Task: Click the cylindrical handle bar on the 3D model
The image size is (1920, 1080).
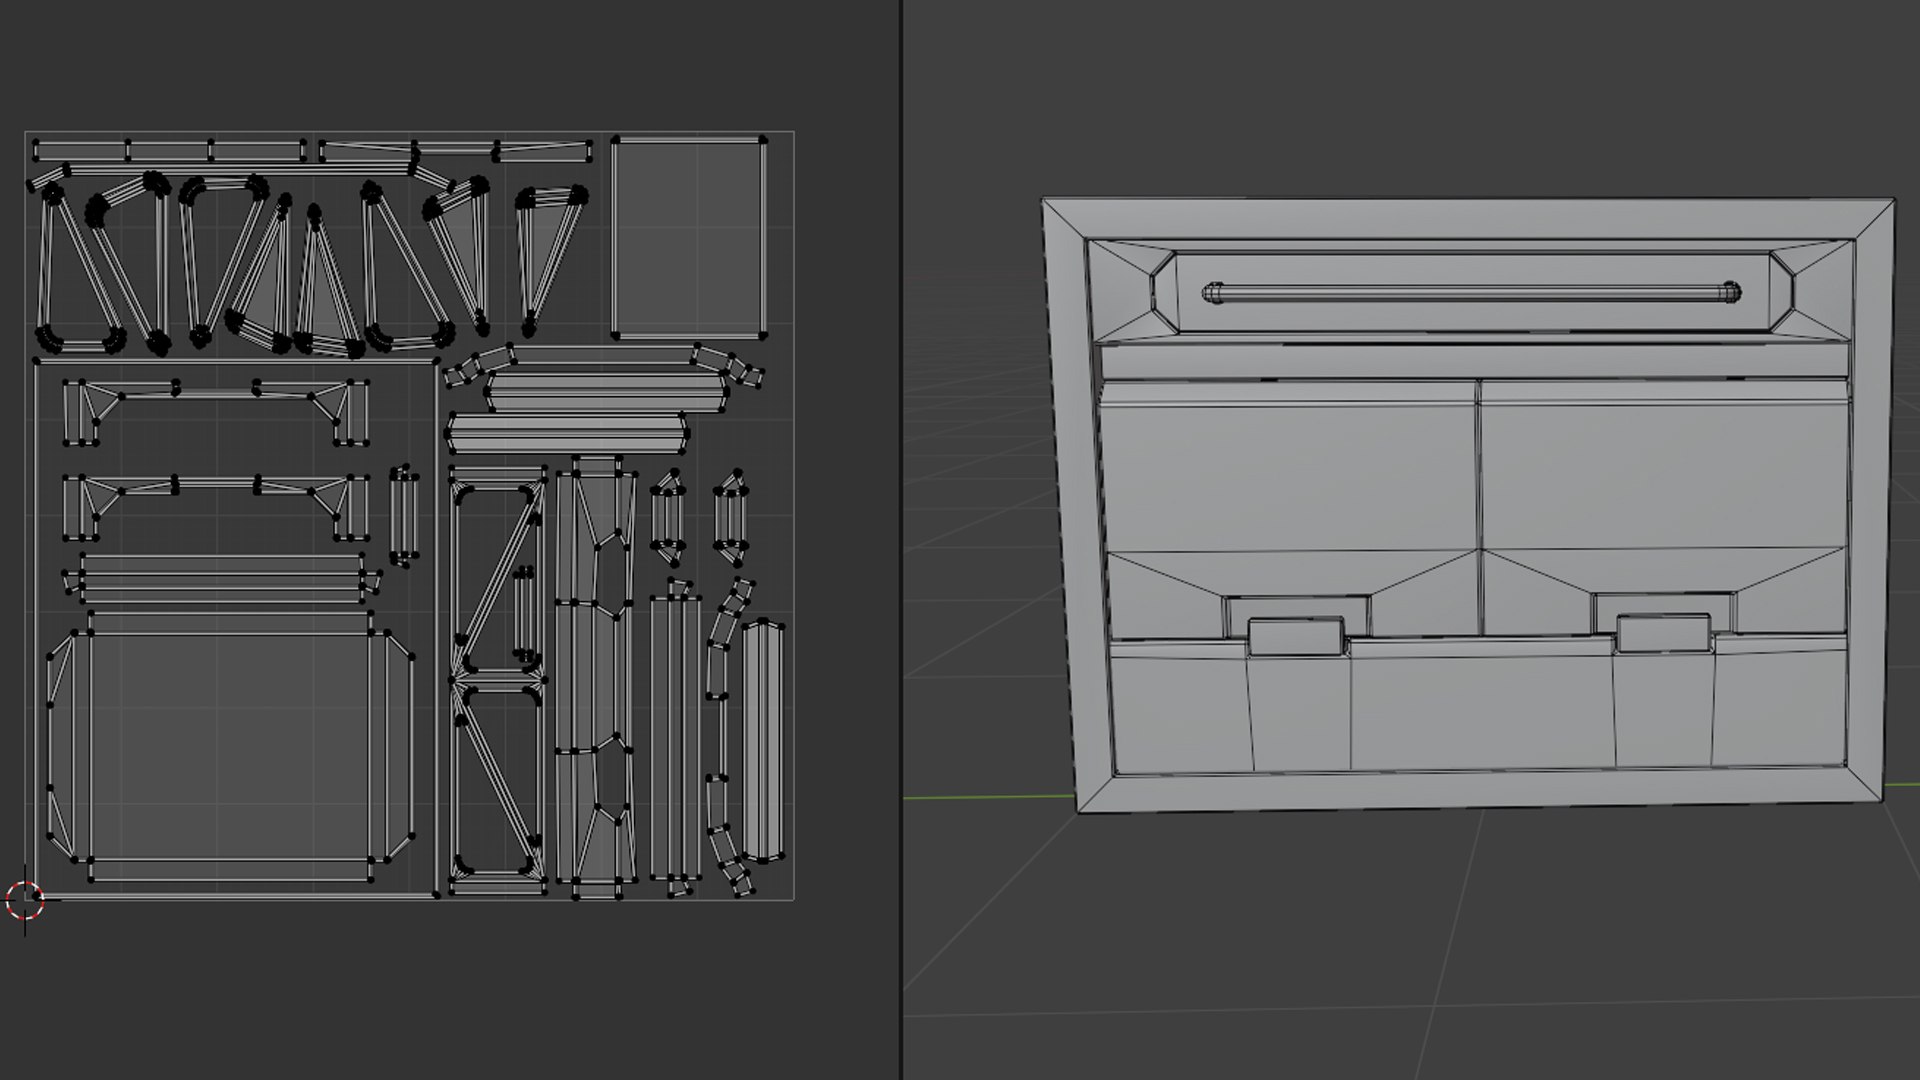Action: coord(1471,293)
